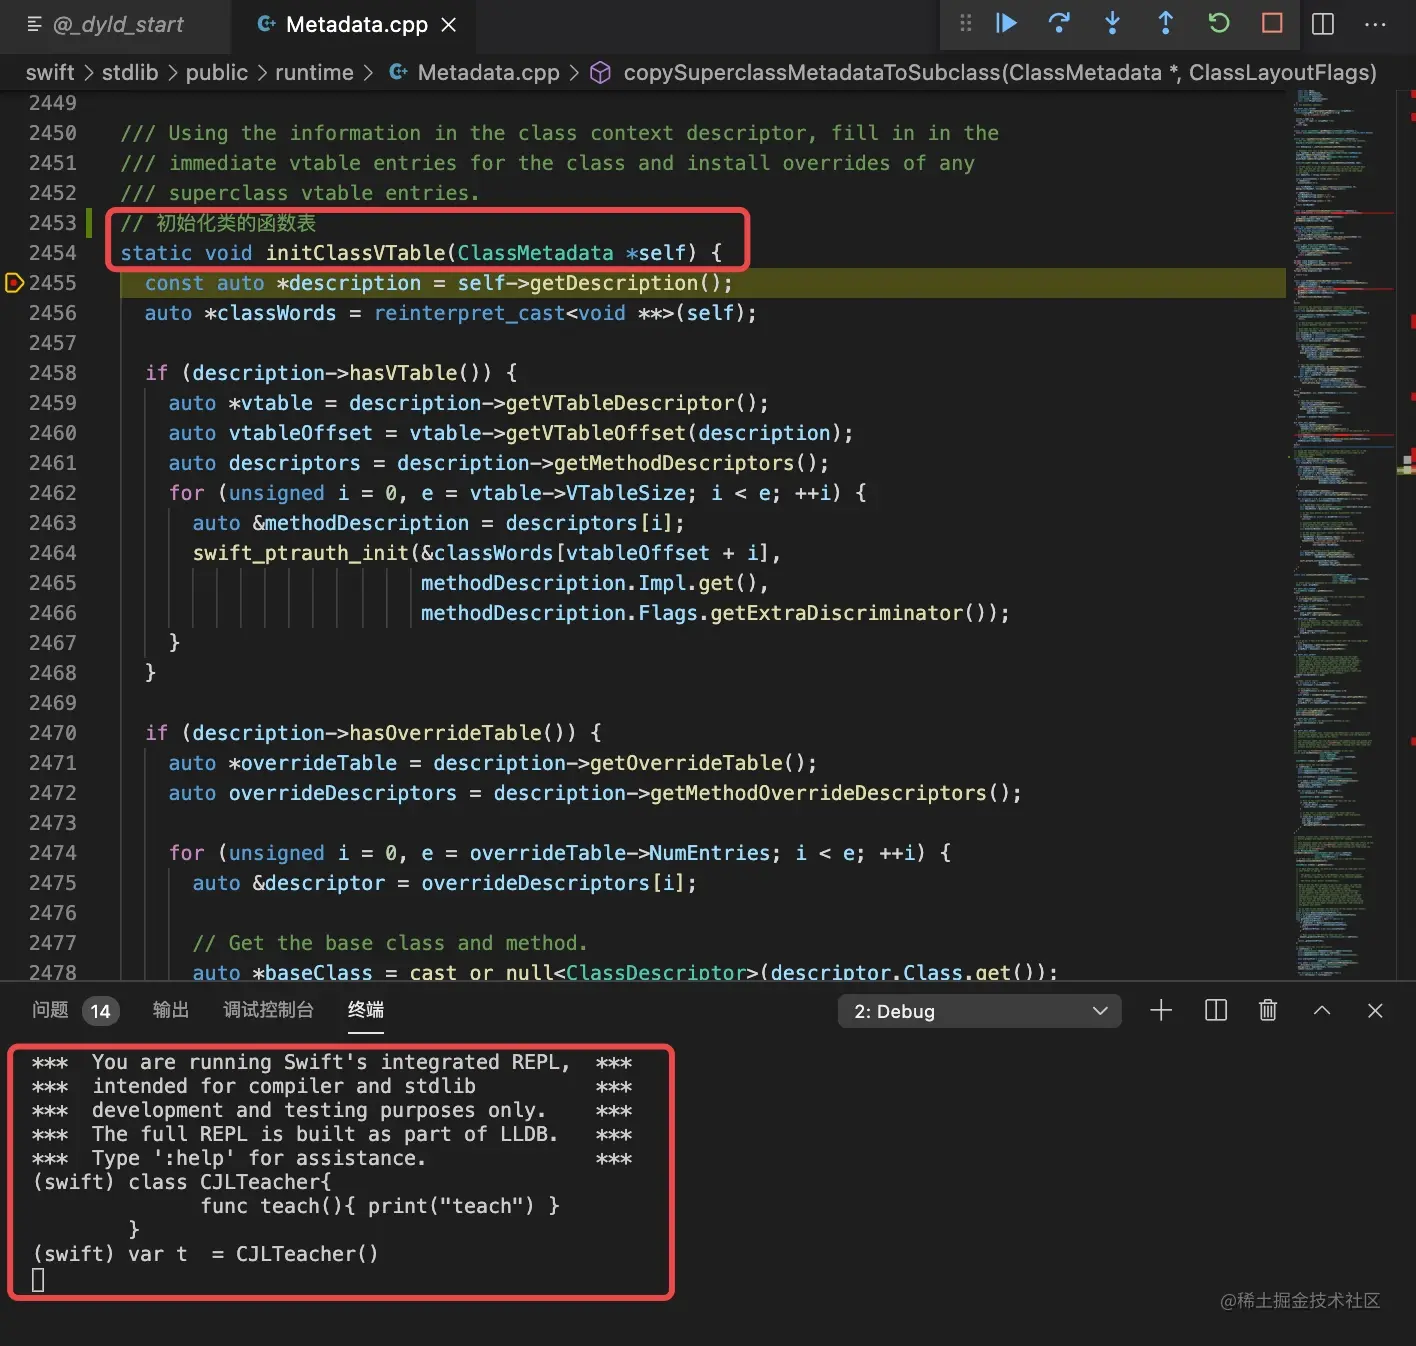Image resolution: width=1416 pixels, height=1346 pixels.
Task: Restart debugging session icon
Action: tap(1218, 23)
